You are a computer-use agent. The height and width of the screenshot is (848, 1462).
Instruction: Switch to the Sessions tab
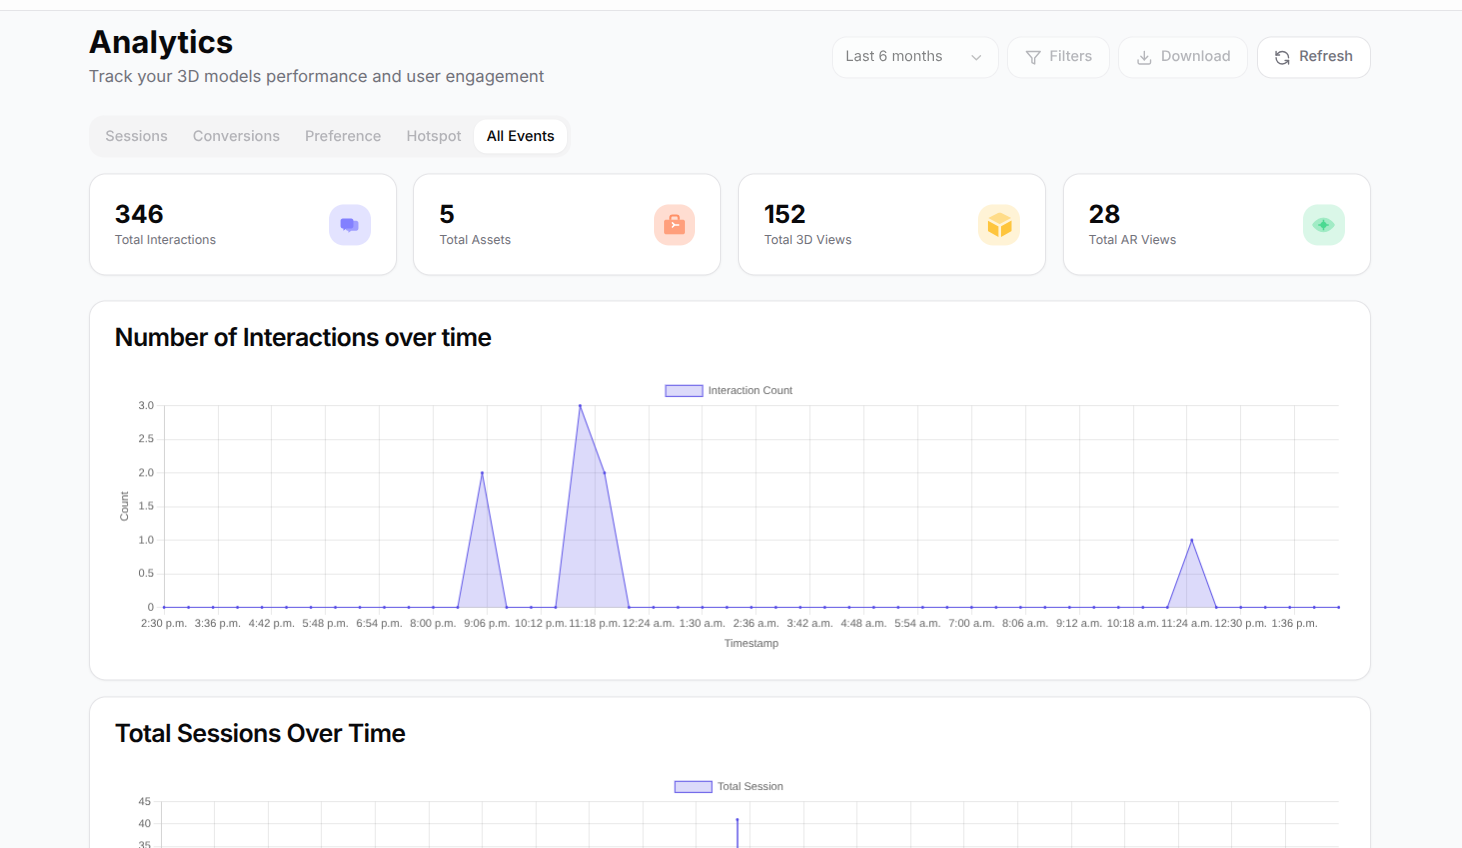(137, 136)
